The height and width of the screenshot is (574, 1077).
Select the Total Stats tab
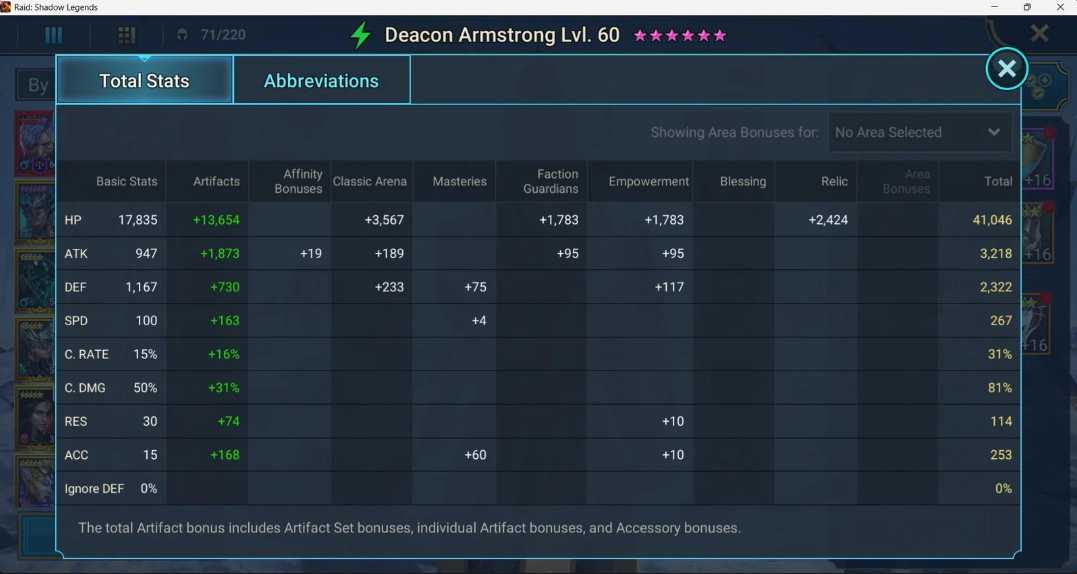pyautogui.click(x=144, y=80)
